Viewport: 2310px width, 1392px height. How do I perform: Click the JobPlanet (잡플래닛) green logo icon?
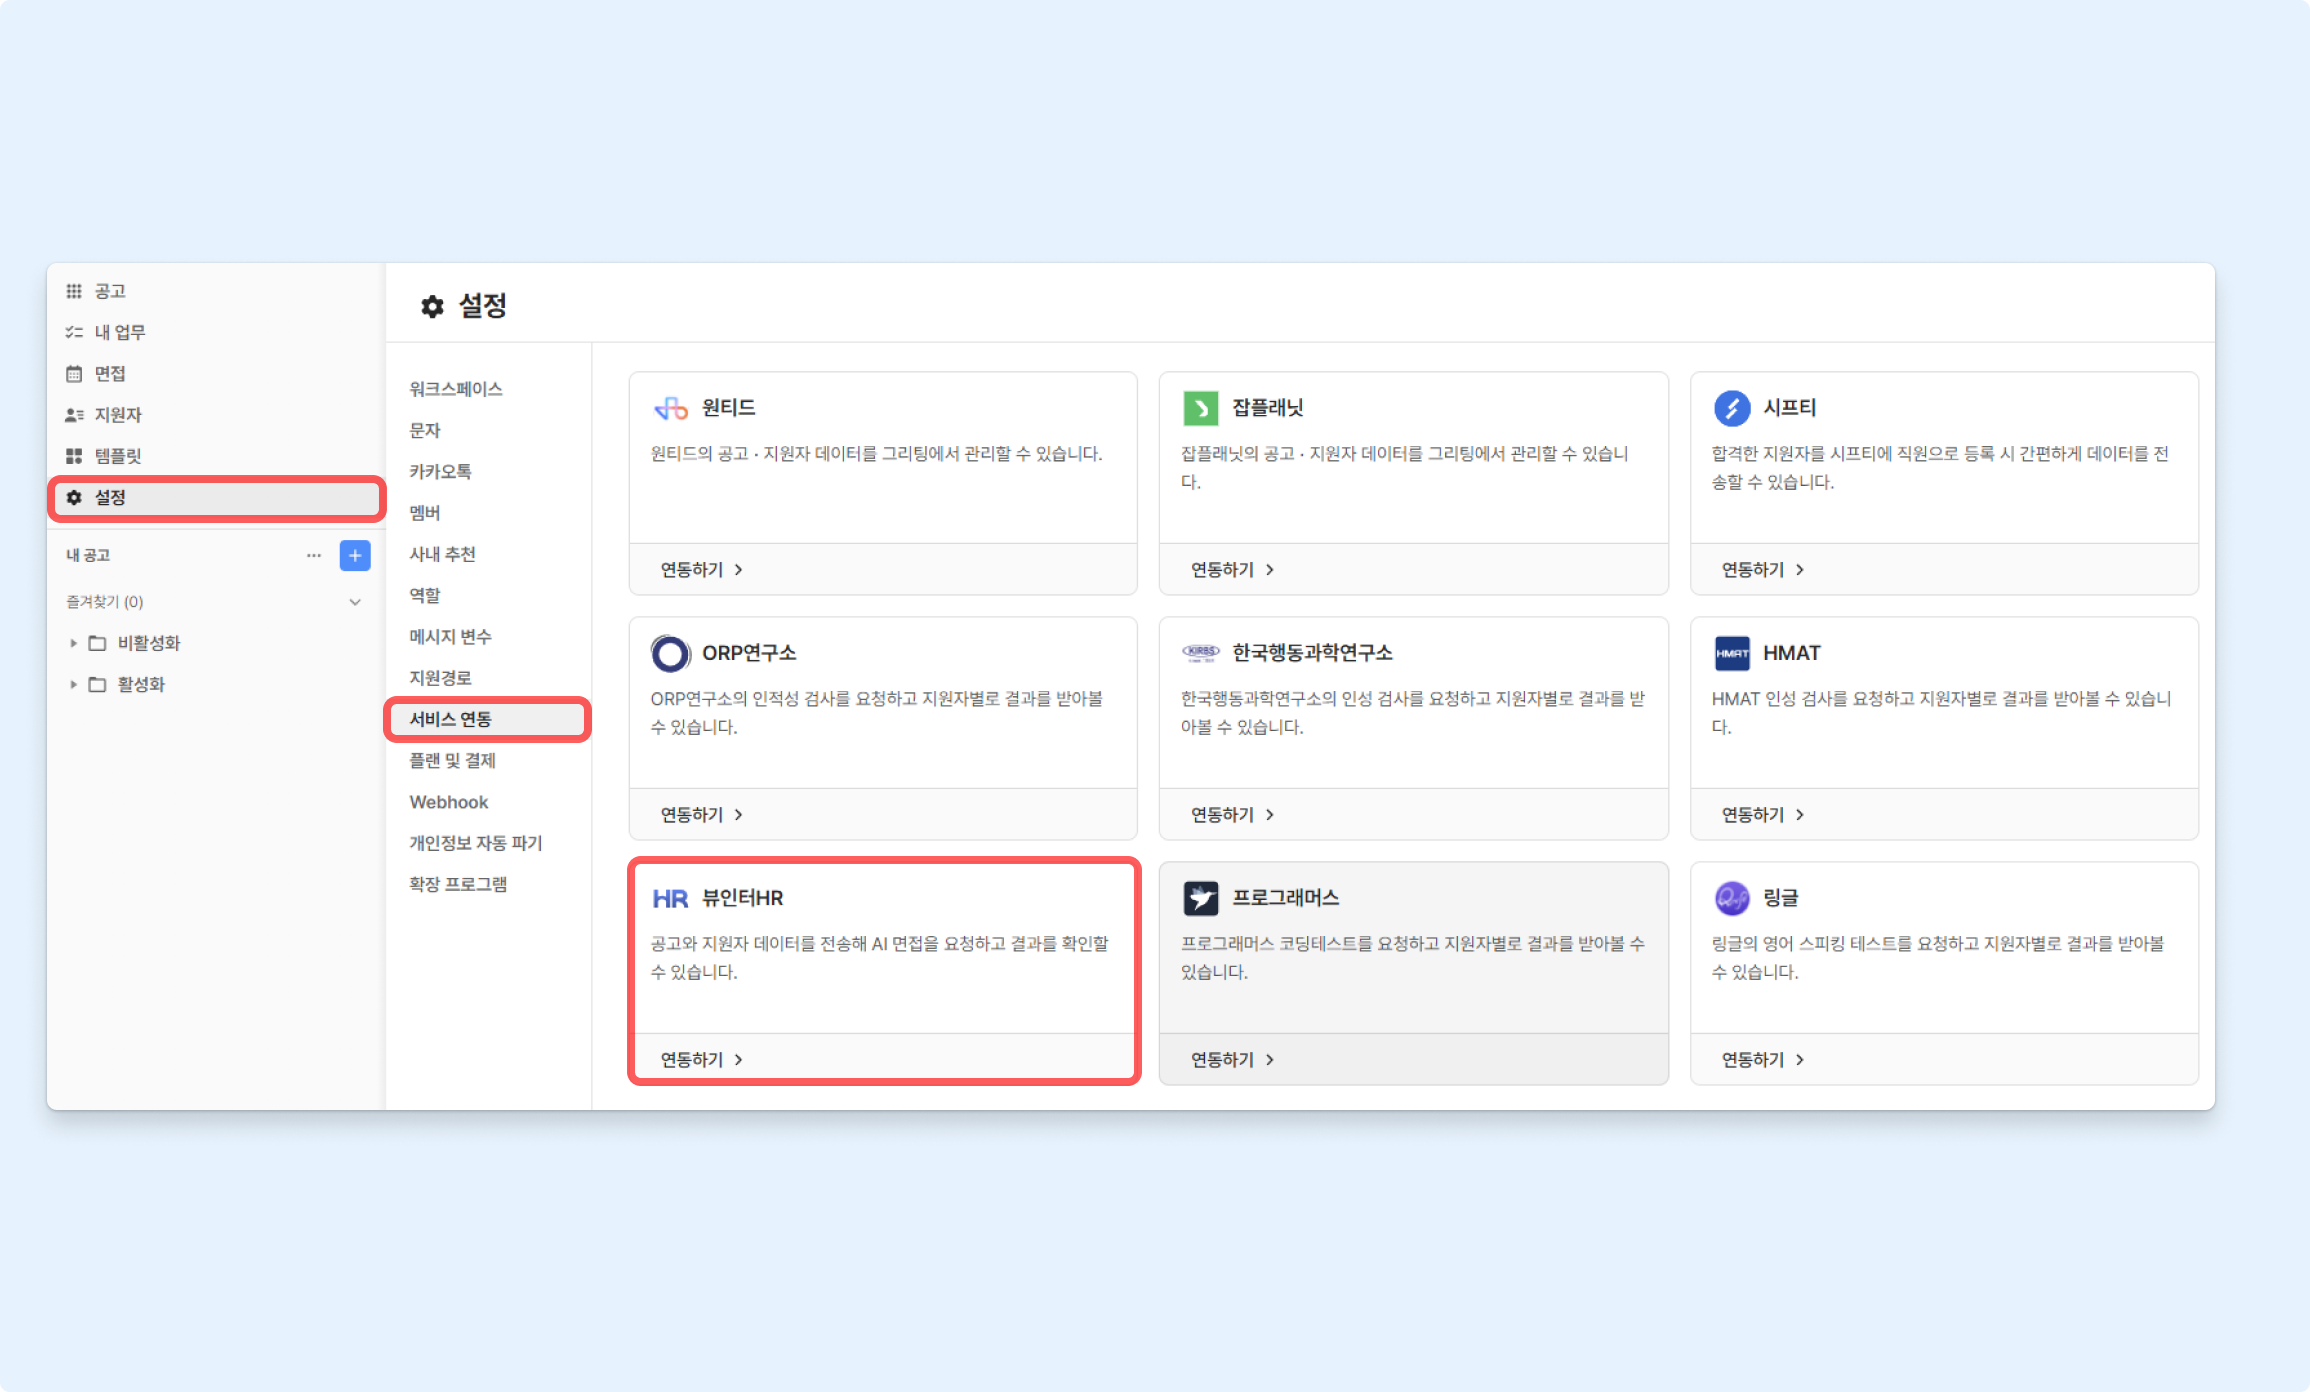pyautogui.click(x=1200, y=408)
